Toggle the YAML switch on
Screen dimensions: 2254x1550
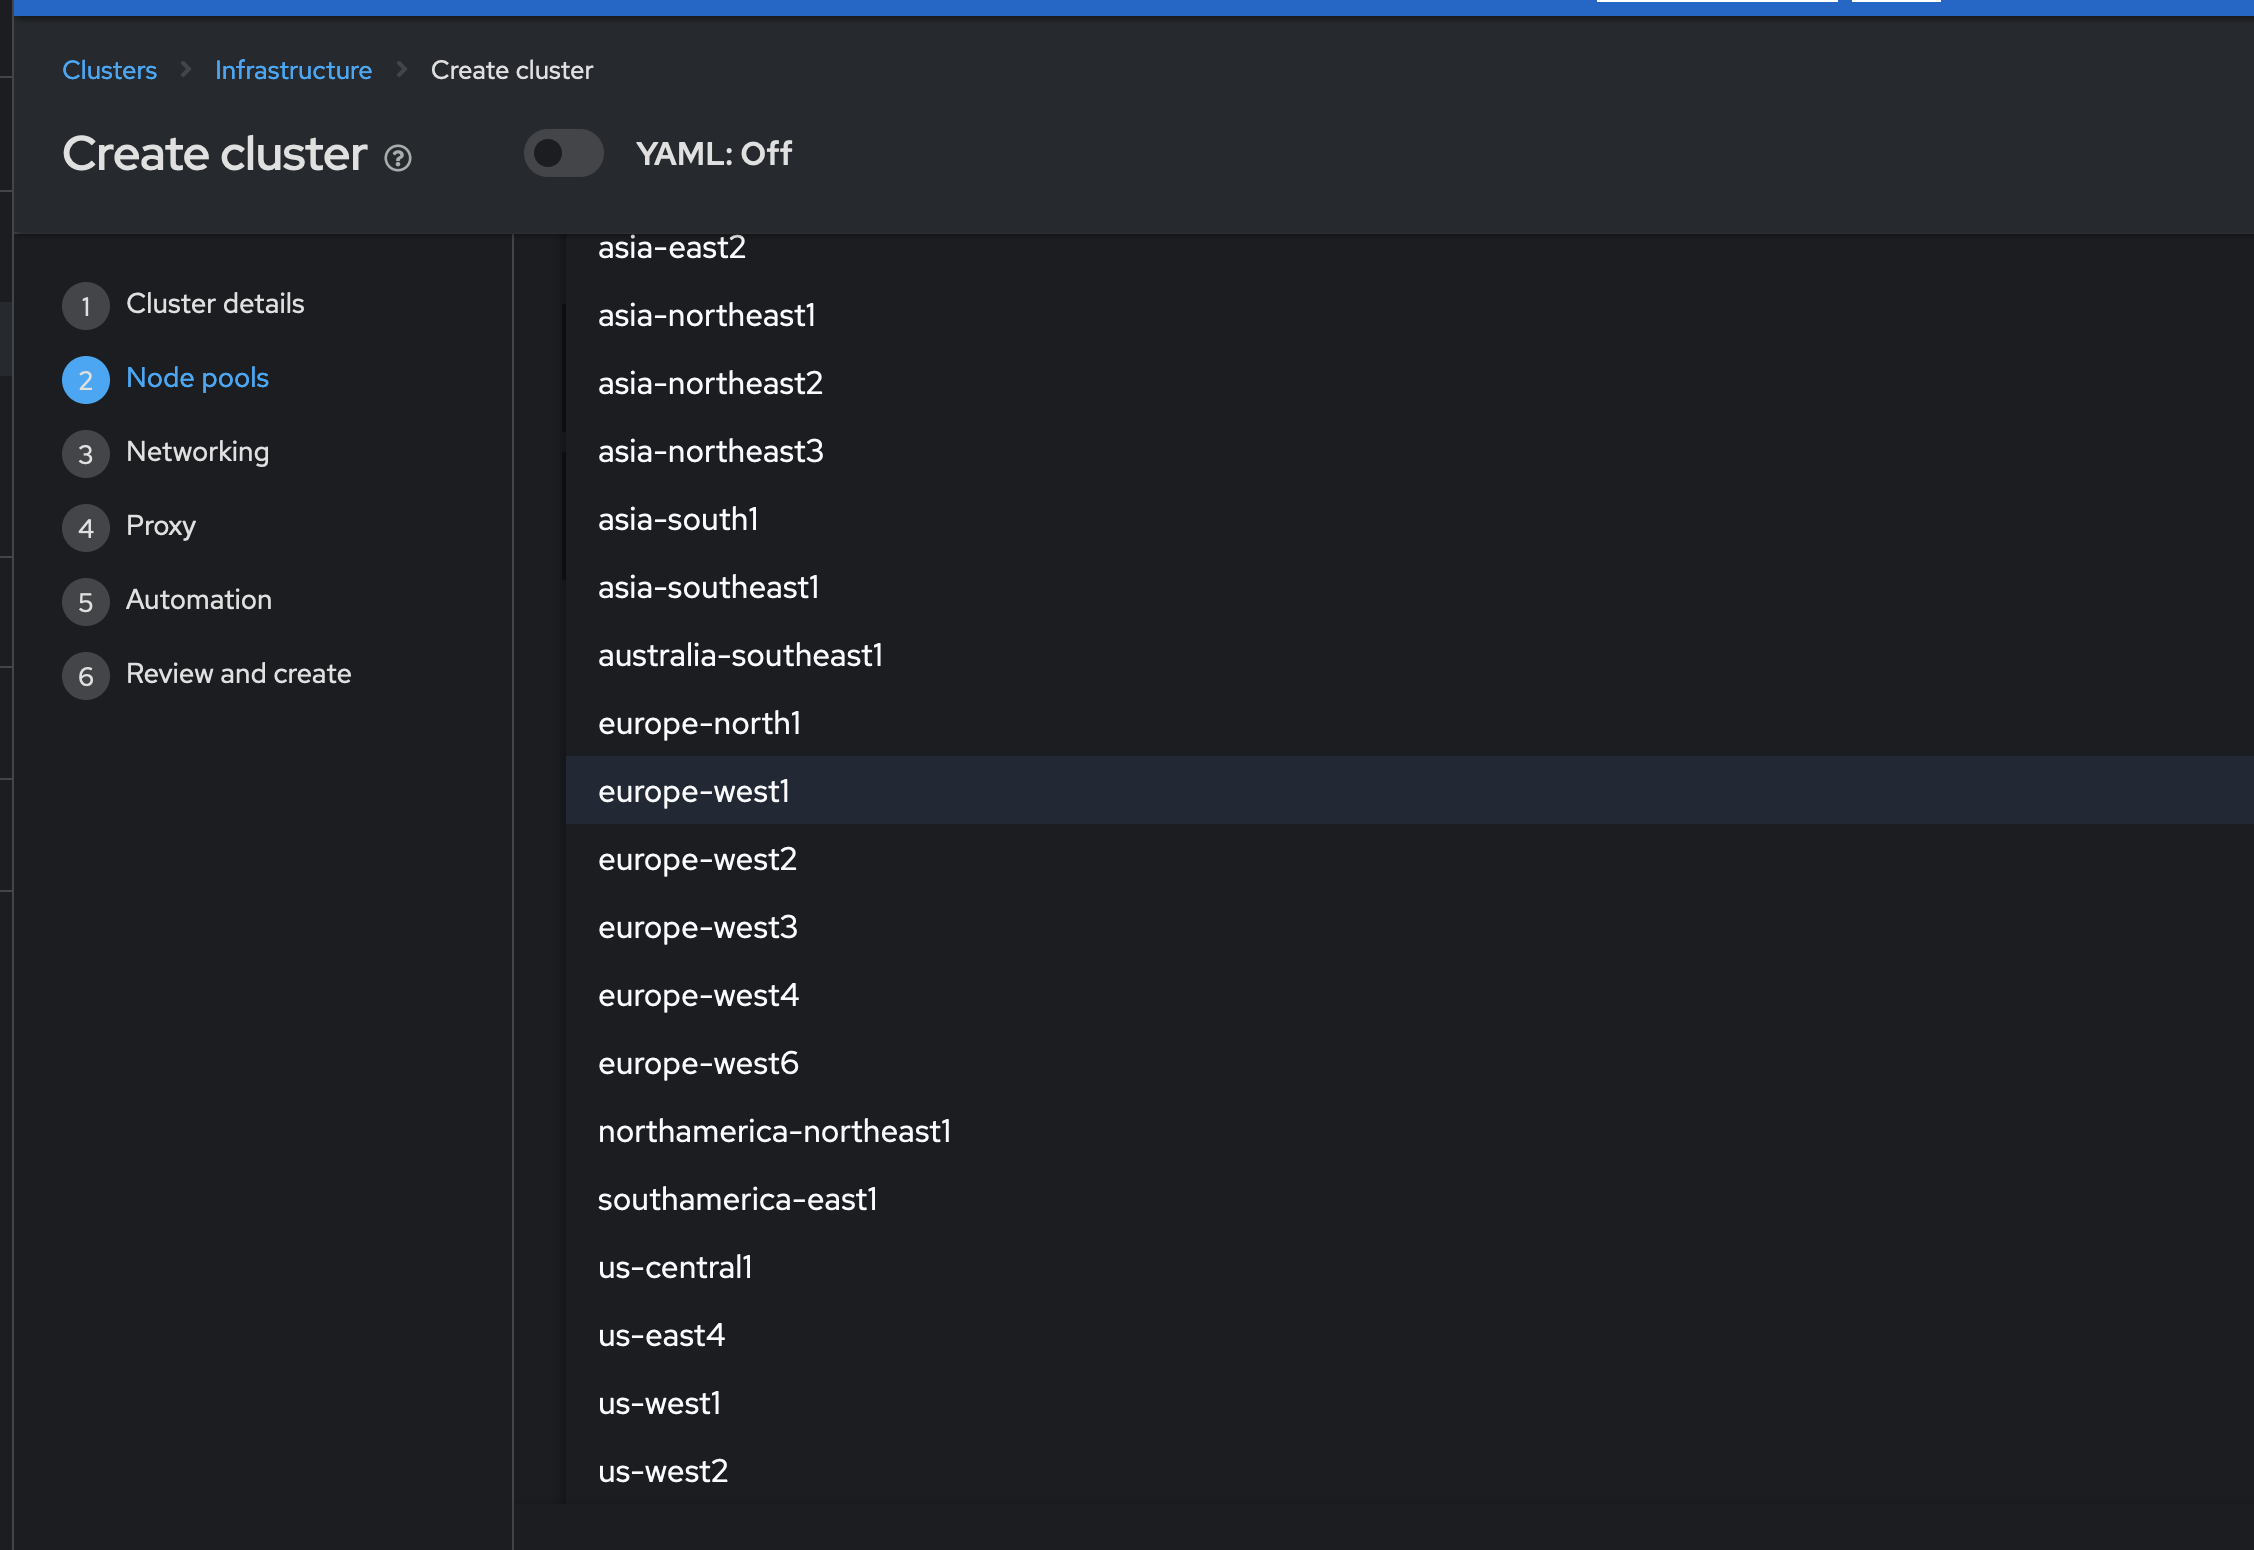563,153
